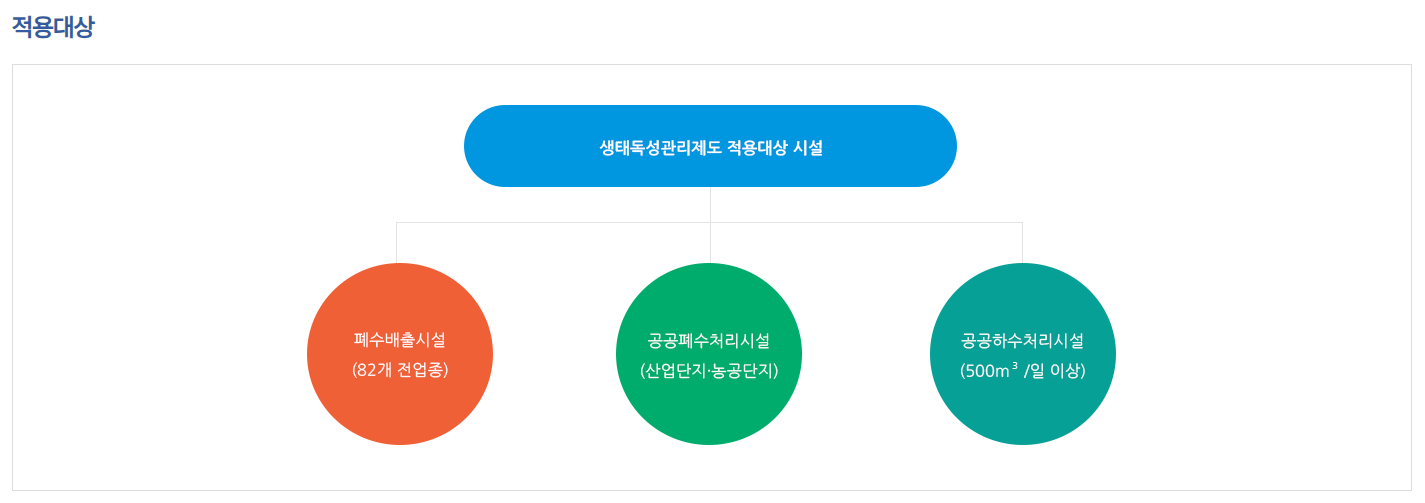Click the (82개 전업종) subtitle text
The image size is (1425, 503).
(400, 369)
